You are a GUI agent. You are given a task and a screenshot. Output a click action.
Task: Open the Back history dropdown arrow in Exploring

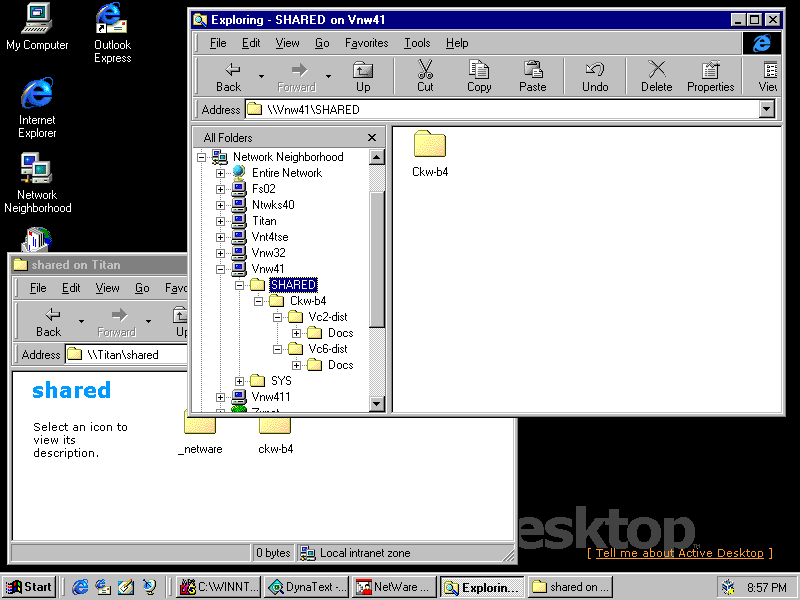tap(261, 77)
